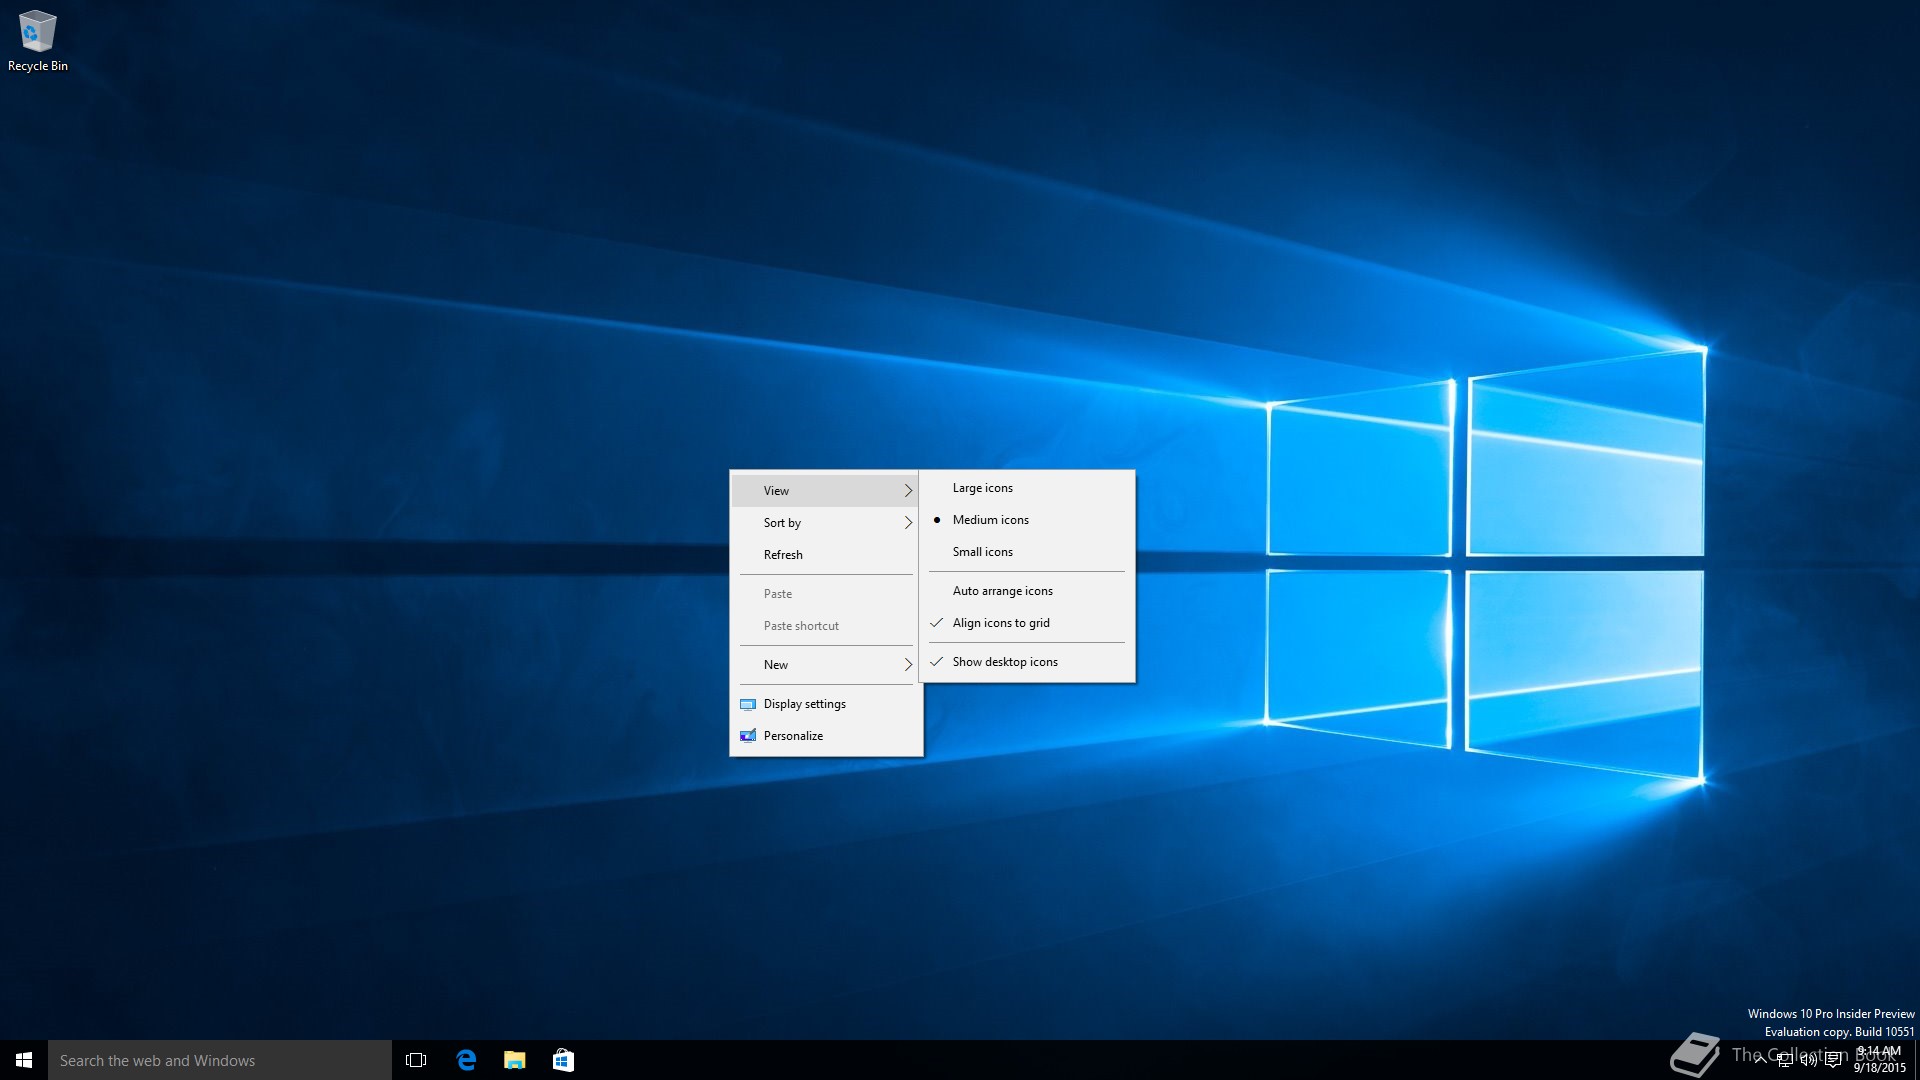The width and height of the screenshot is (1920, 1080).
Task: Expand the arrow next to New
Action: coord(908,664)
